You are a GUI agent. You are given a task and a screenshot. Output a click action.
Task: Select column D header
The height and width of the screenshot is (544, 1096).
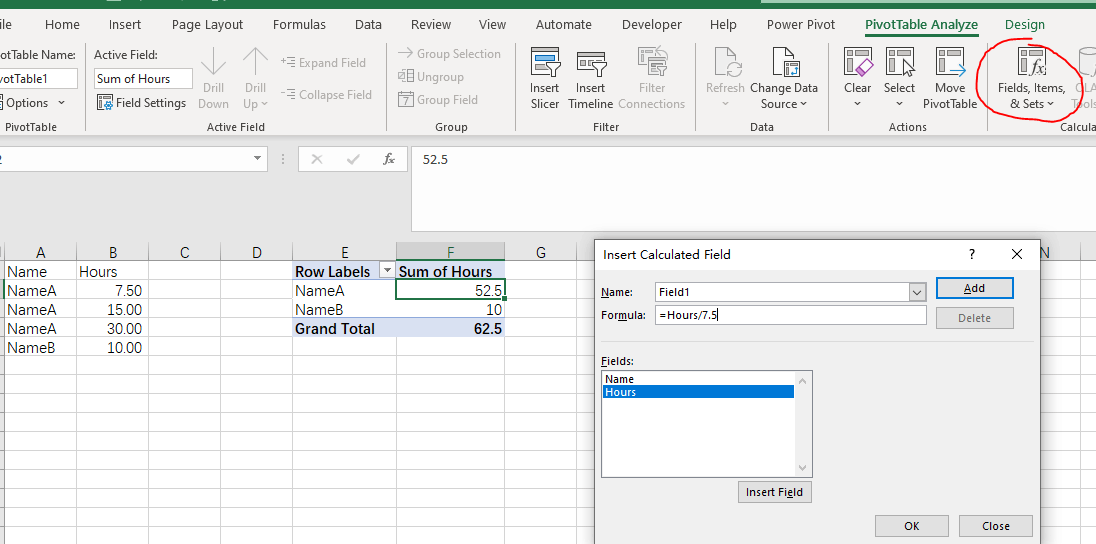click(x=257, y=252)
